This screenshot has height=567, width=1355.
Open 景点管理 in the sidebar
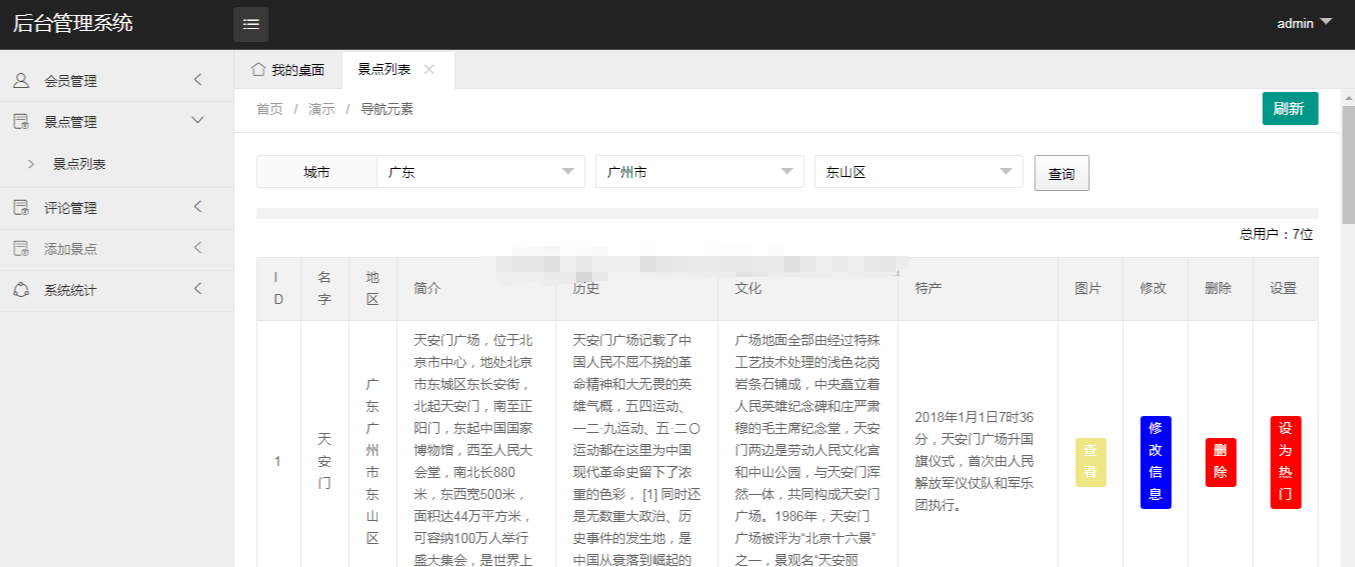[x=117, y=122]
